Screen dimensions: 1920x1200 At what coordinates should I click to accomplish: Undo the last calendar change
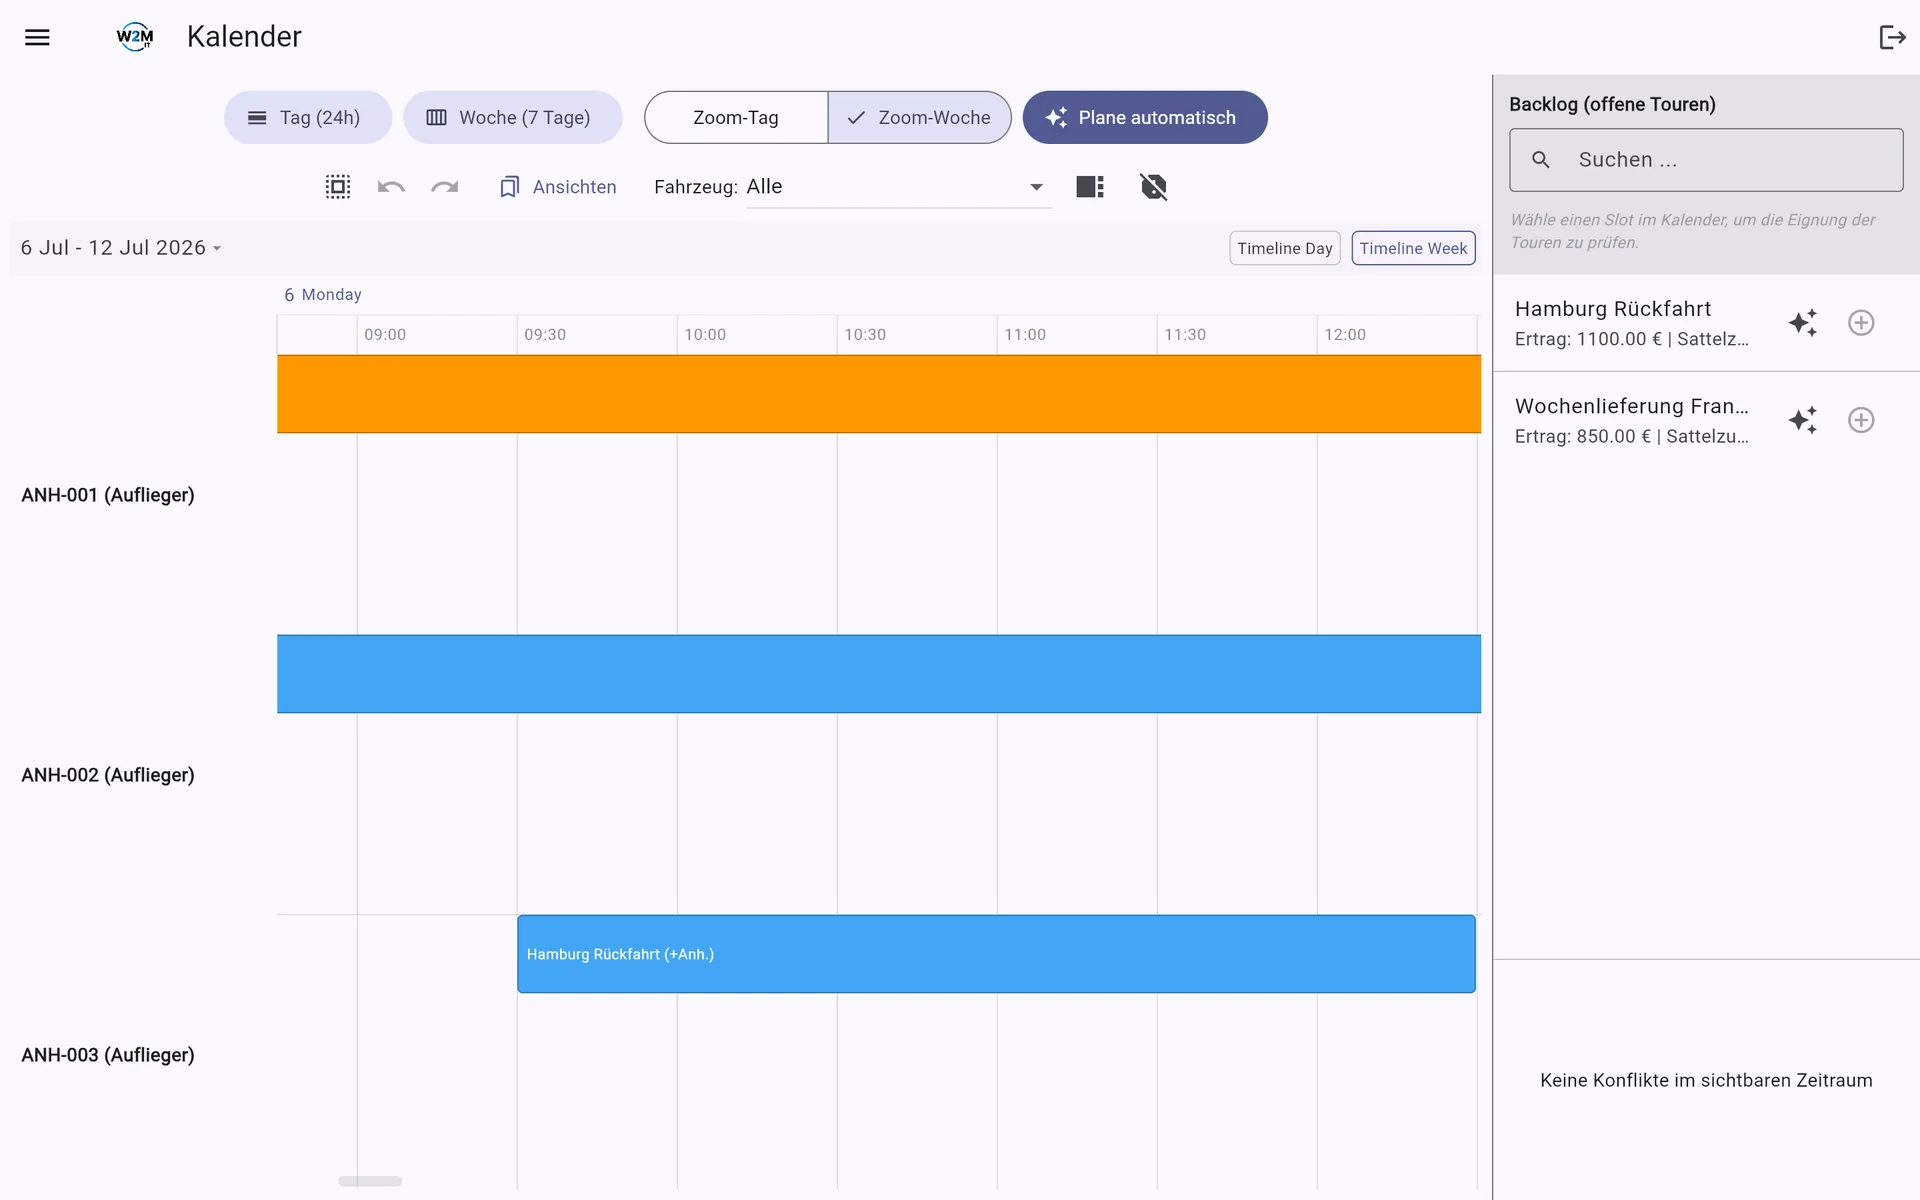(391, 187)
